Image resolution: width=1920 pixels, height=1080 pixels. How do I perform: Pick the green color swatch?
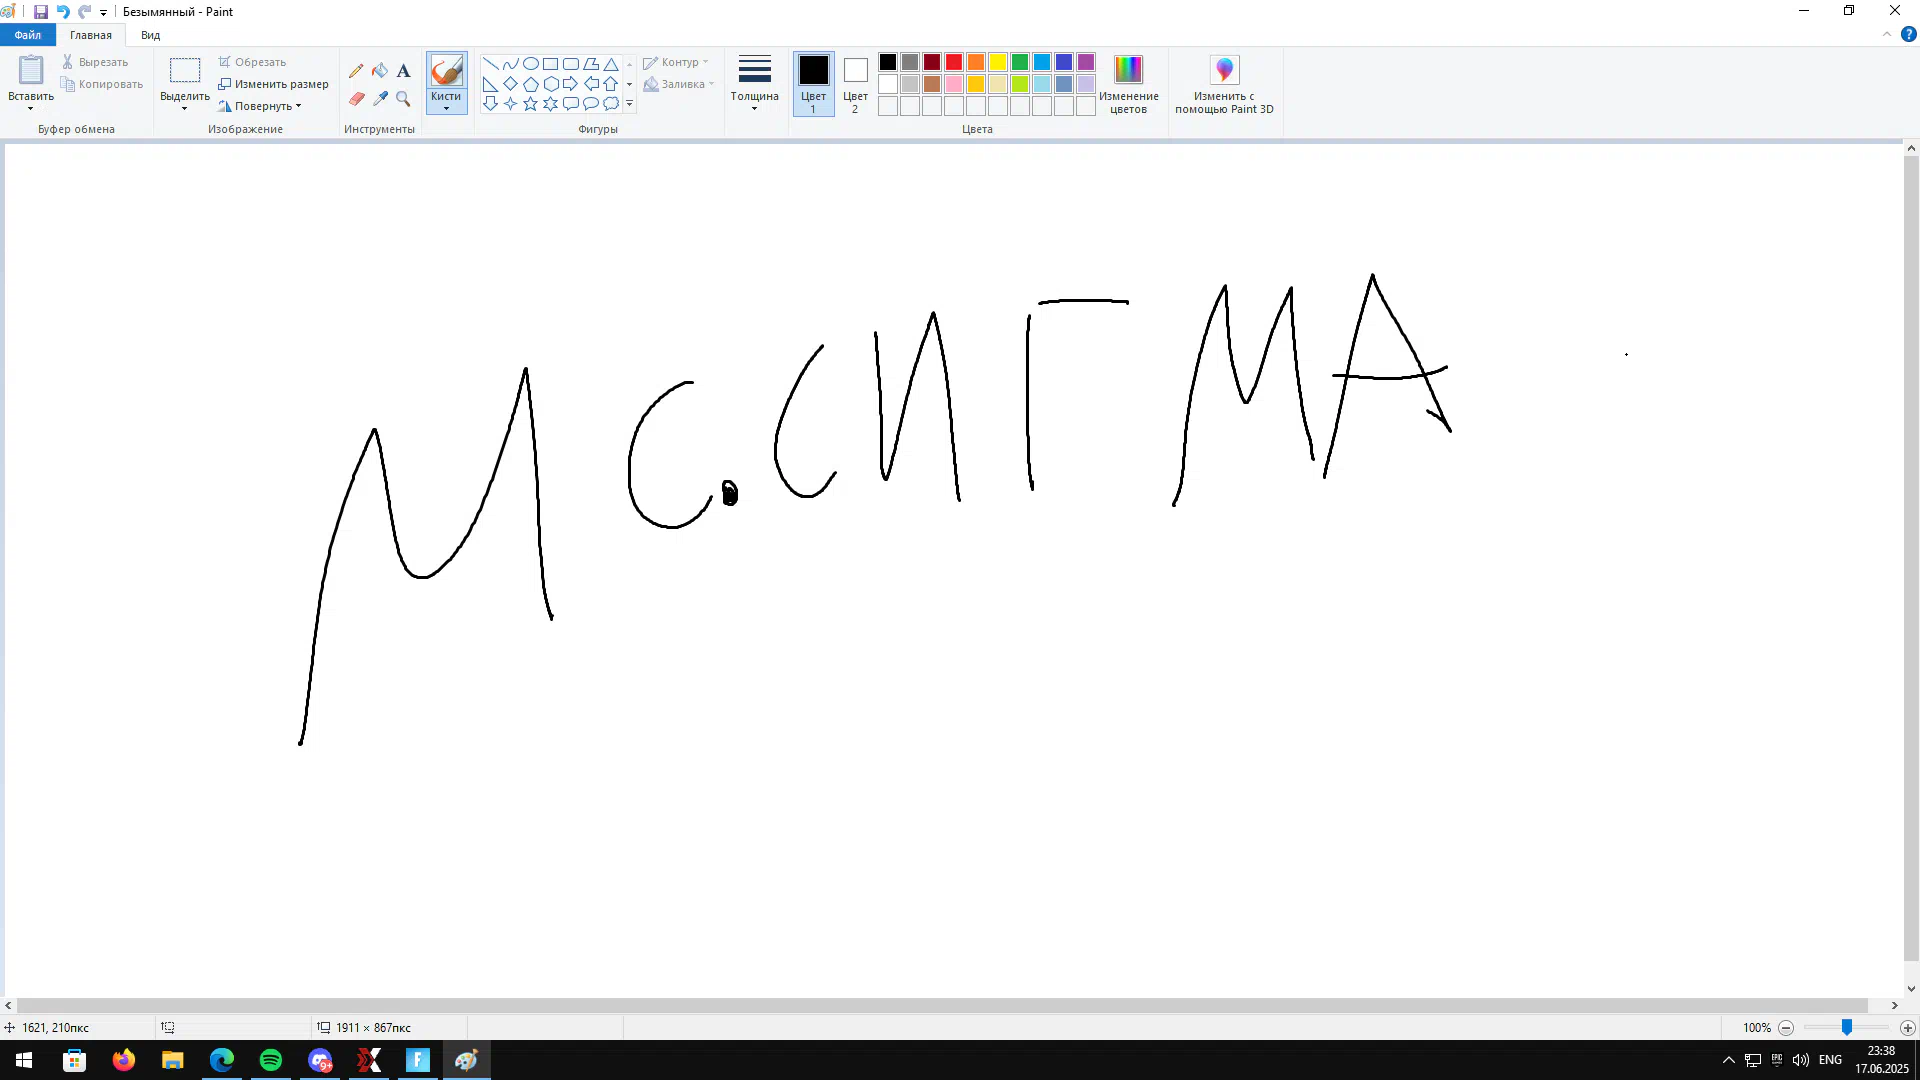[1020, 62]
